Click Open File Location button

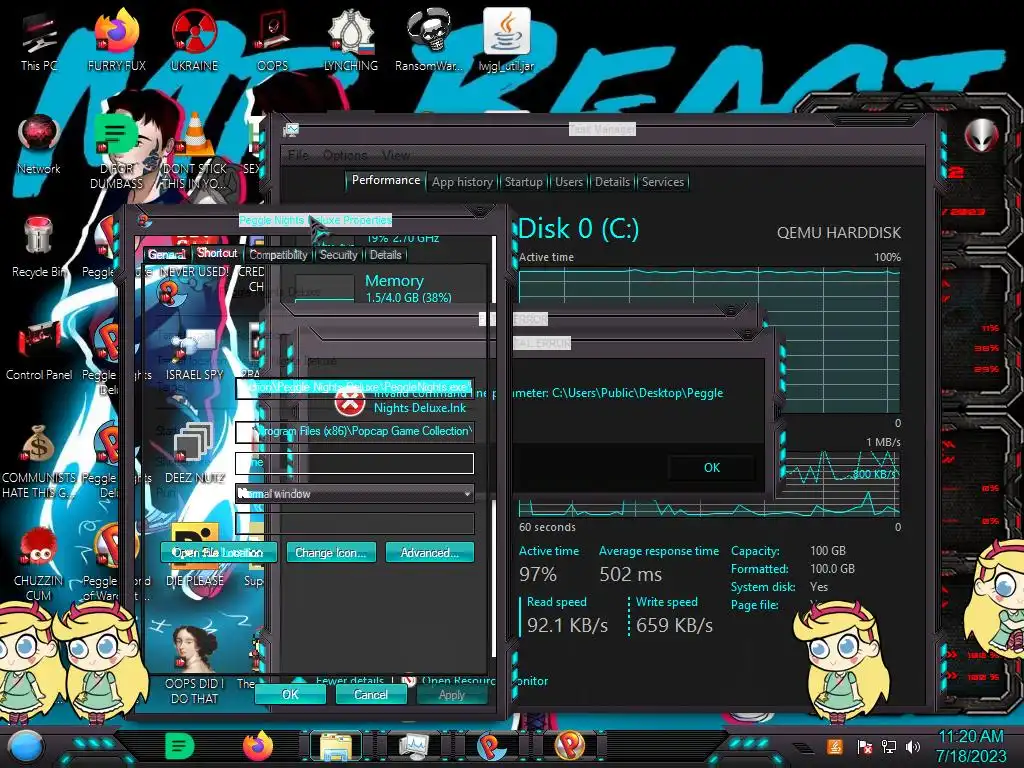click(218, 552)
